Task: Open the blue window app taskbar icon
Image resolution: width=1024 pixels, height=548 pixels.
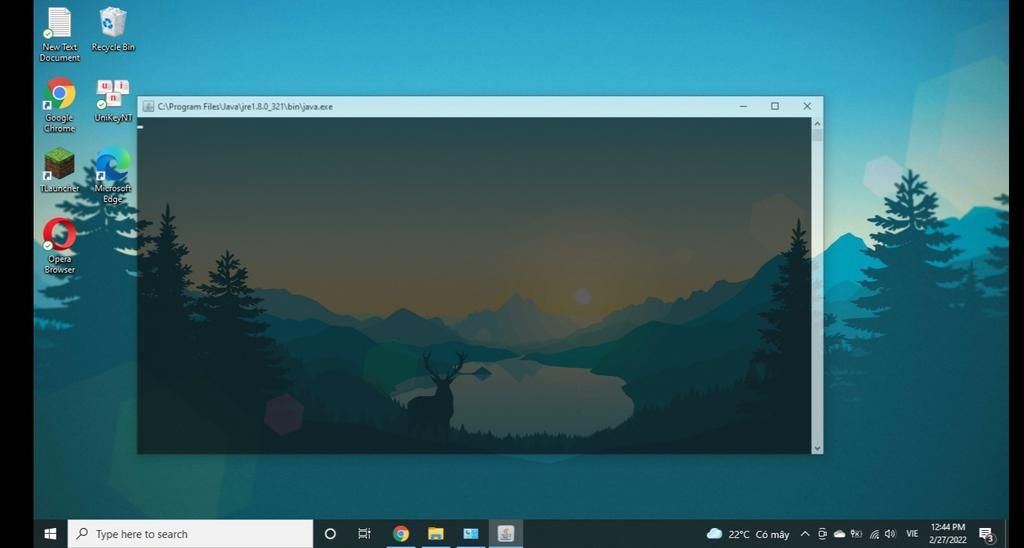Action: (x=471, y=534)
